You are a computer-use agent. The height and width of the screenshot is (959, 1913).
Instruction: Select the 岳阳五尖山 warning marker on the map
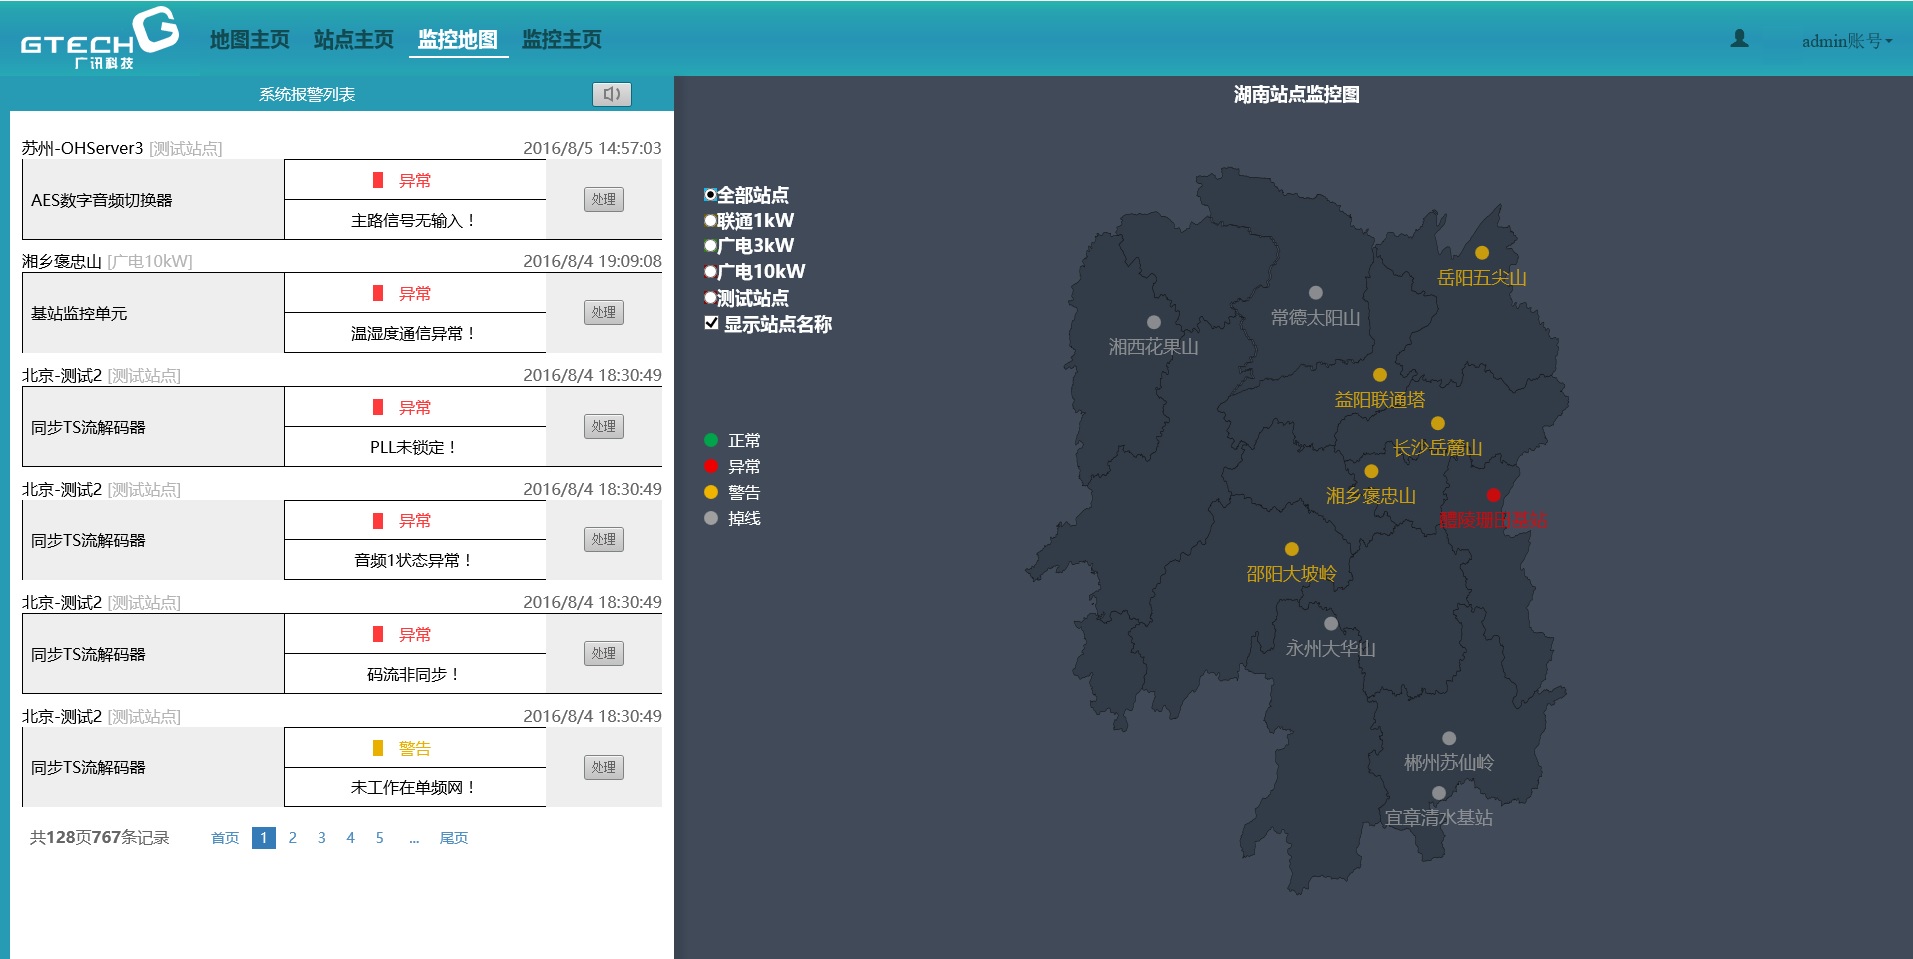[1483, 253]
